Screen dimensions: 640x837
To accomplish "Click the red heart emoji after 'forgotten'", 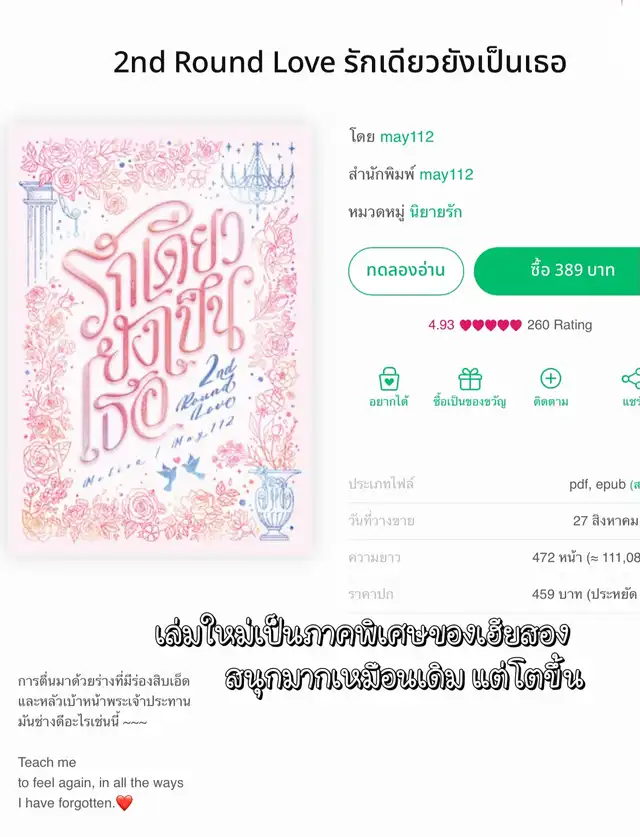I will [x=124, y=802].
